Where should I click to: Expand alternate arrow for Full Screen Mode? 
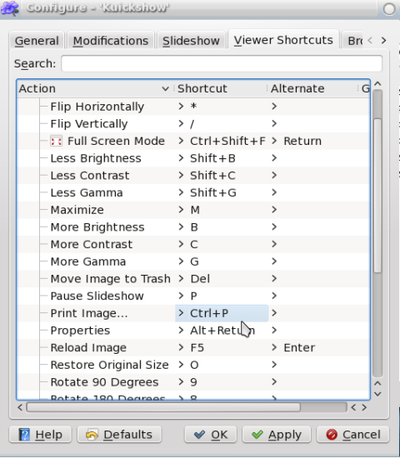tap(274, 141)
